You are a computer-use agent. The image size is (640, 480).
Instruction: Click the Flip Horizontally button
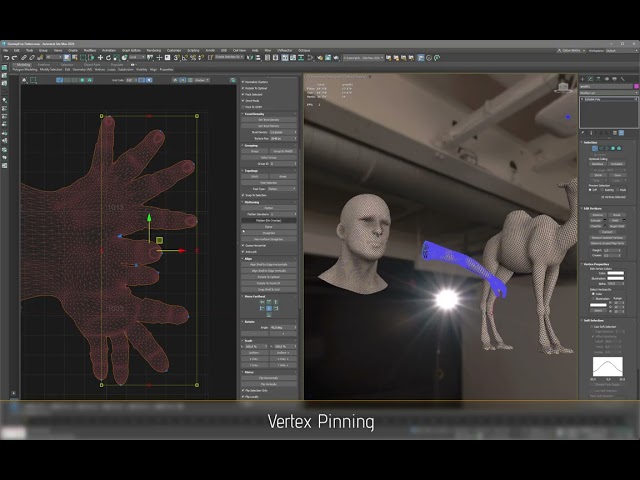[269, 378]
